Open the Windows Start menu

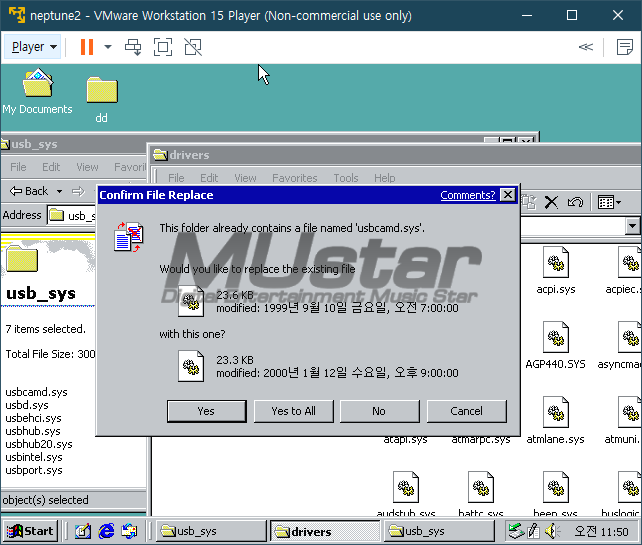29,531
